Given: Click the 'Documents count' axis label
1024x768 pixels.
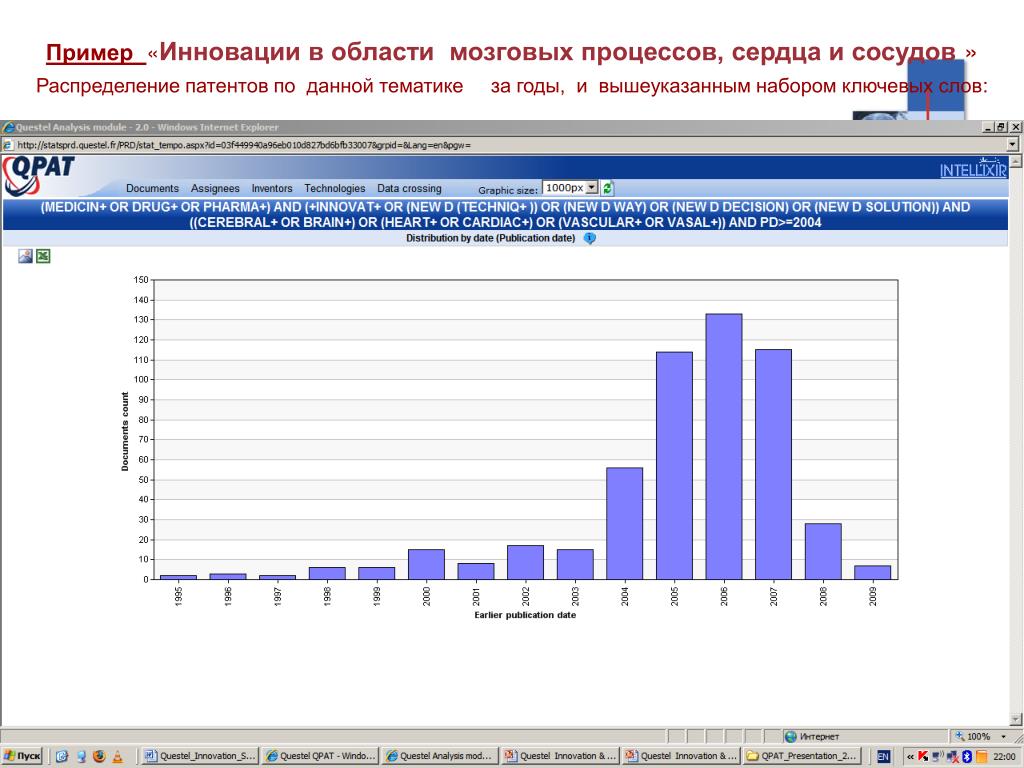Looking at the screenshot, I should 125,432.
